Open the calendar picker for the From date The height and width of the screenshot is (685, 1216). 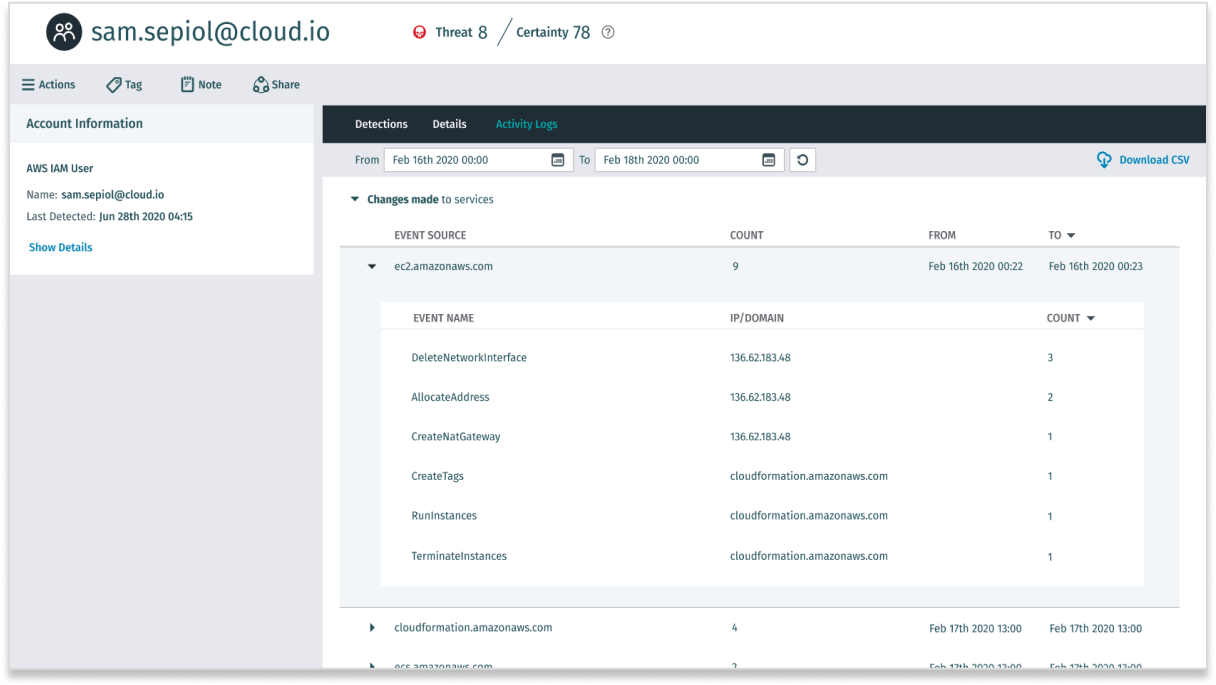point(558,159)
